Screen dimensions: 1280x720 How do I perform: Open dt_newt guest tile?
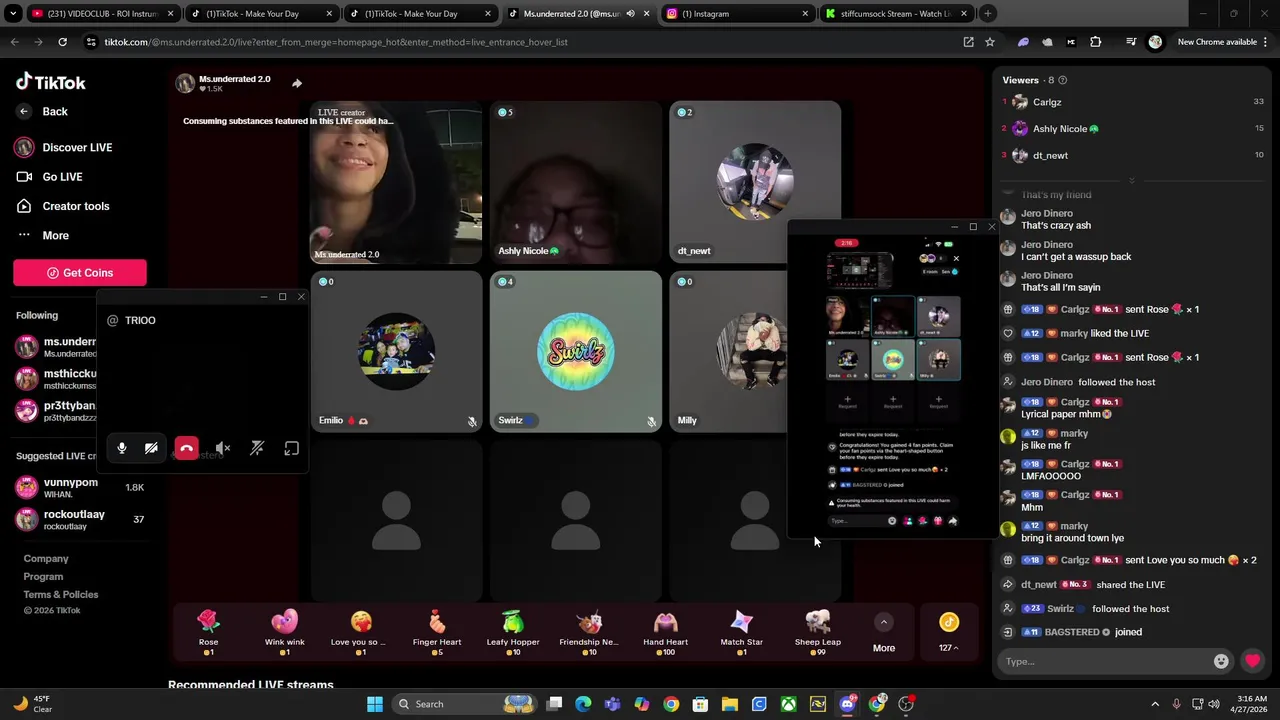coord(755,182)
